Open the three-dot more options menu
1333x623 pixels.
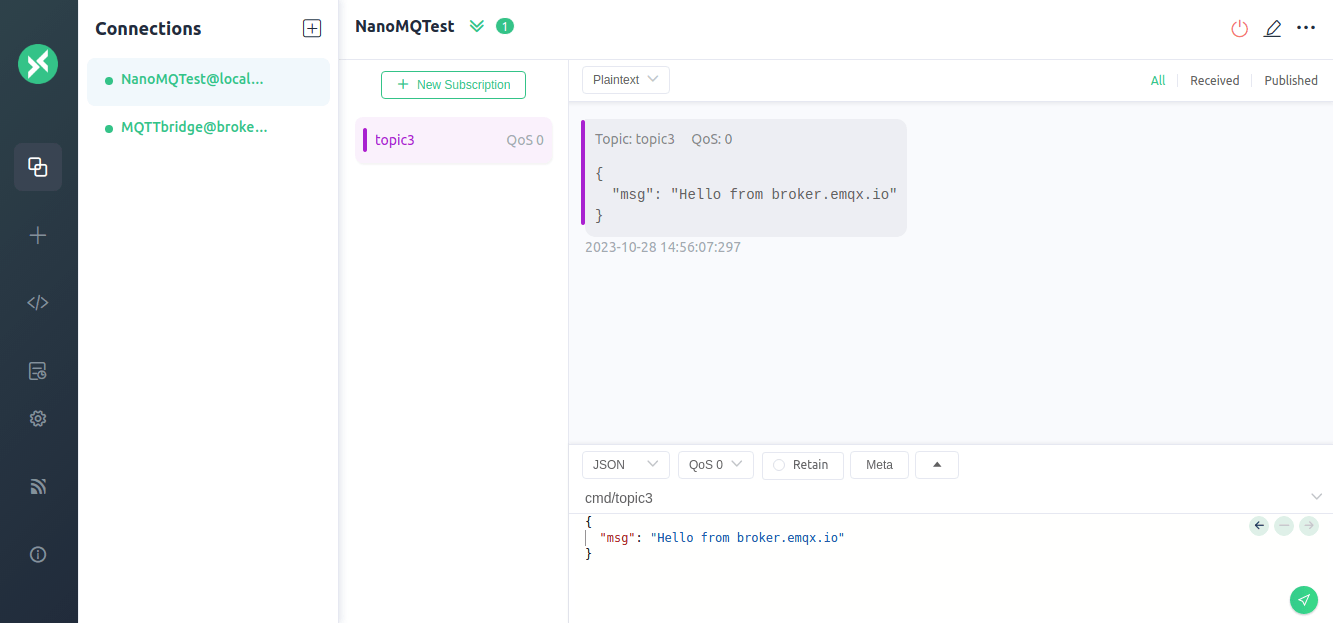tap(1305, 28)
